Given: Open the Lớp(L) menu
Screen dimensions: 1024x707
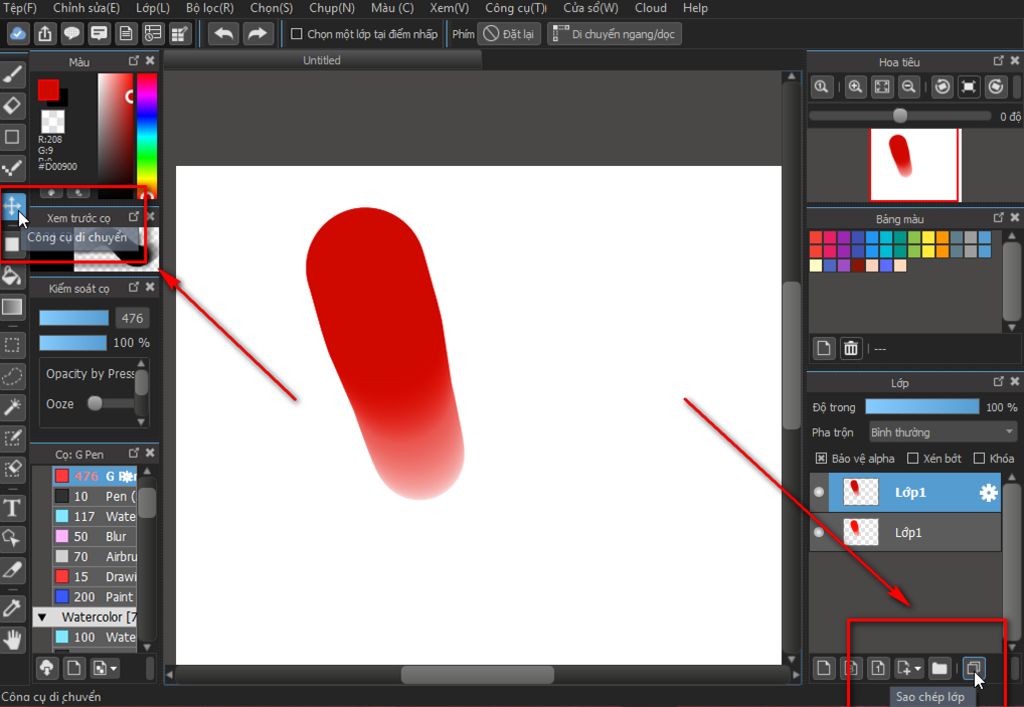Looking at the screenshot, I should tap(153, 8).
